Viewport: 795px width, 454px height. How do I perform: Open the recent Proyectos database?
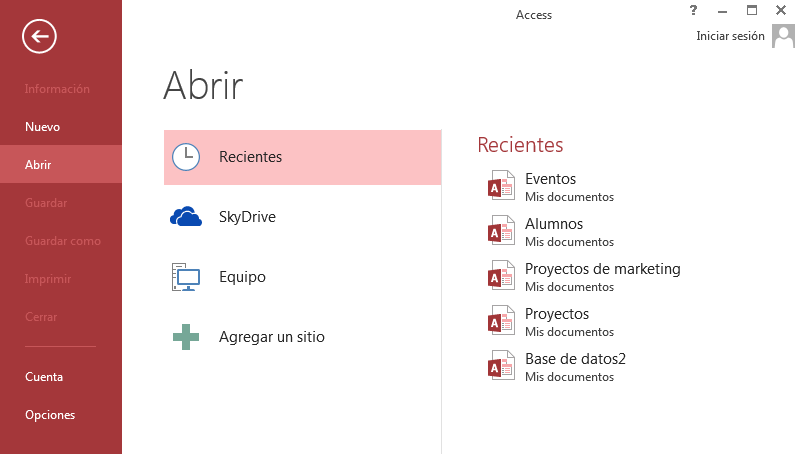coord(557,314)
